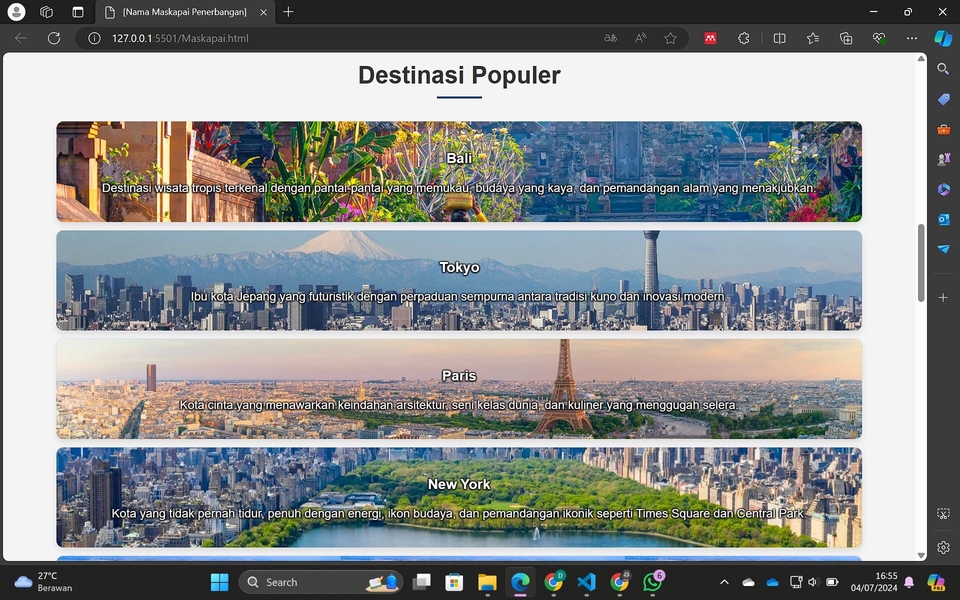Switch to Microsoft Edge on the taskbar

pyautogui.click(x=520, y=582)
